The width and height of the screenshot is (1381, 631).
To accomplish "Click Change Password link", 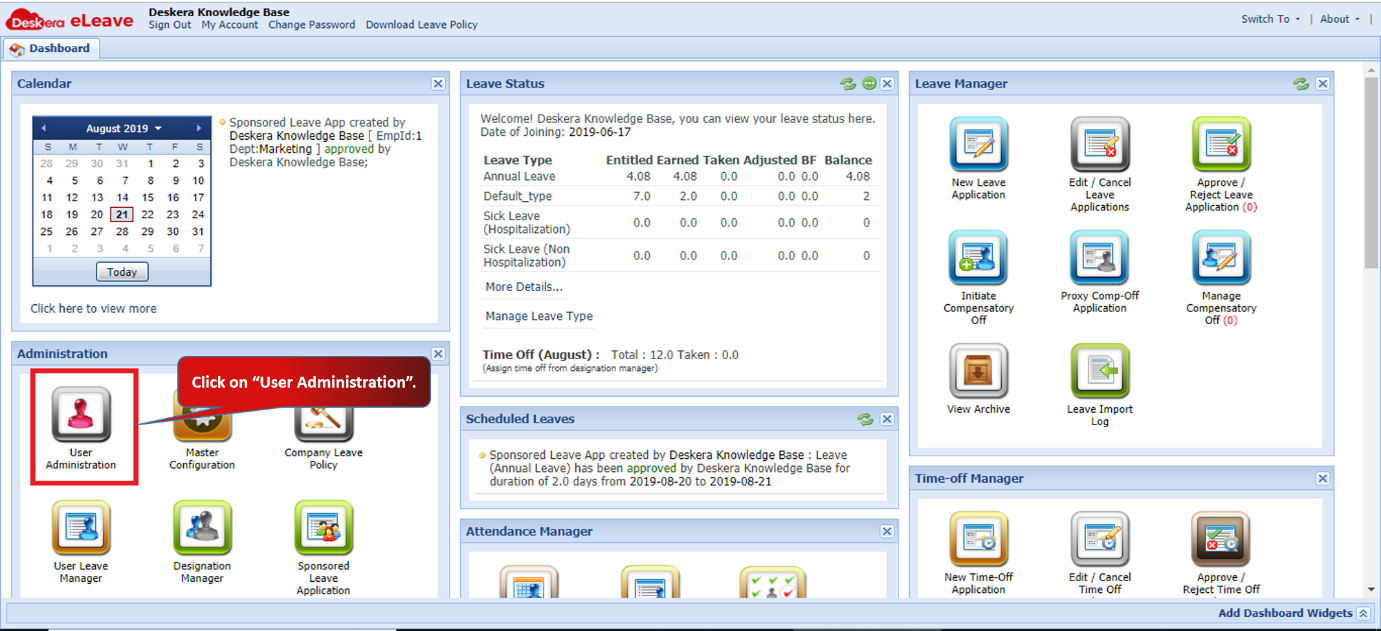I will [x=312, y=25].
